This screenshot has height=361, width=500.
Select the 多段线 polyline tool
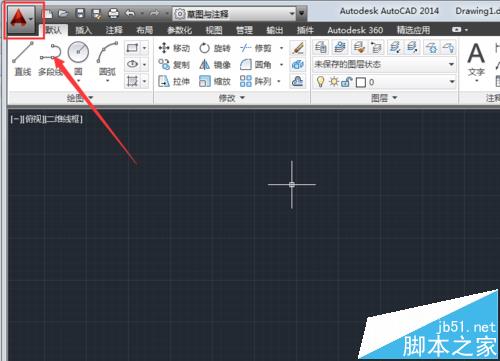click(x=51, y=59)
